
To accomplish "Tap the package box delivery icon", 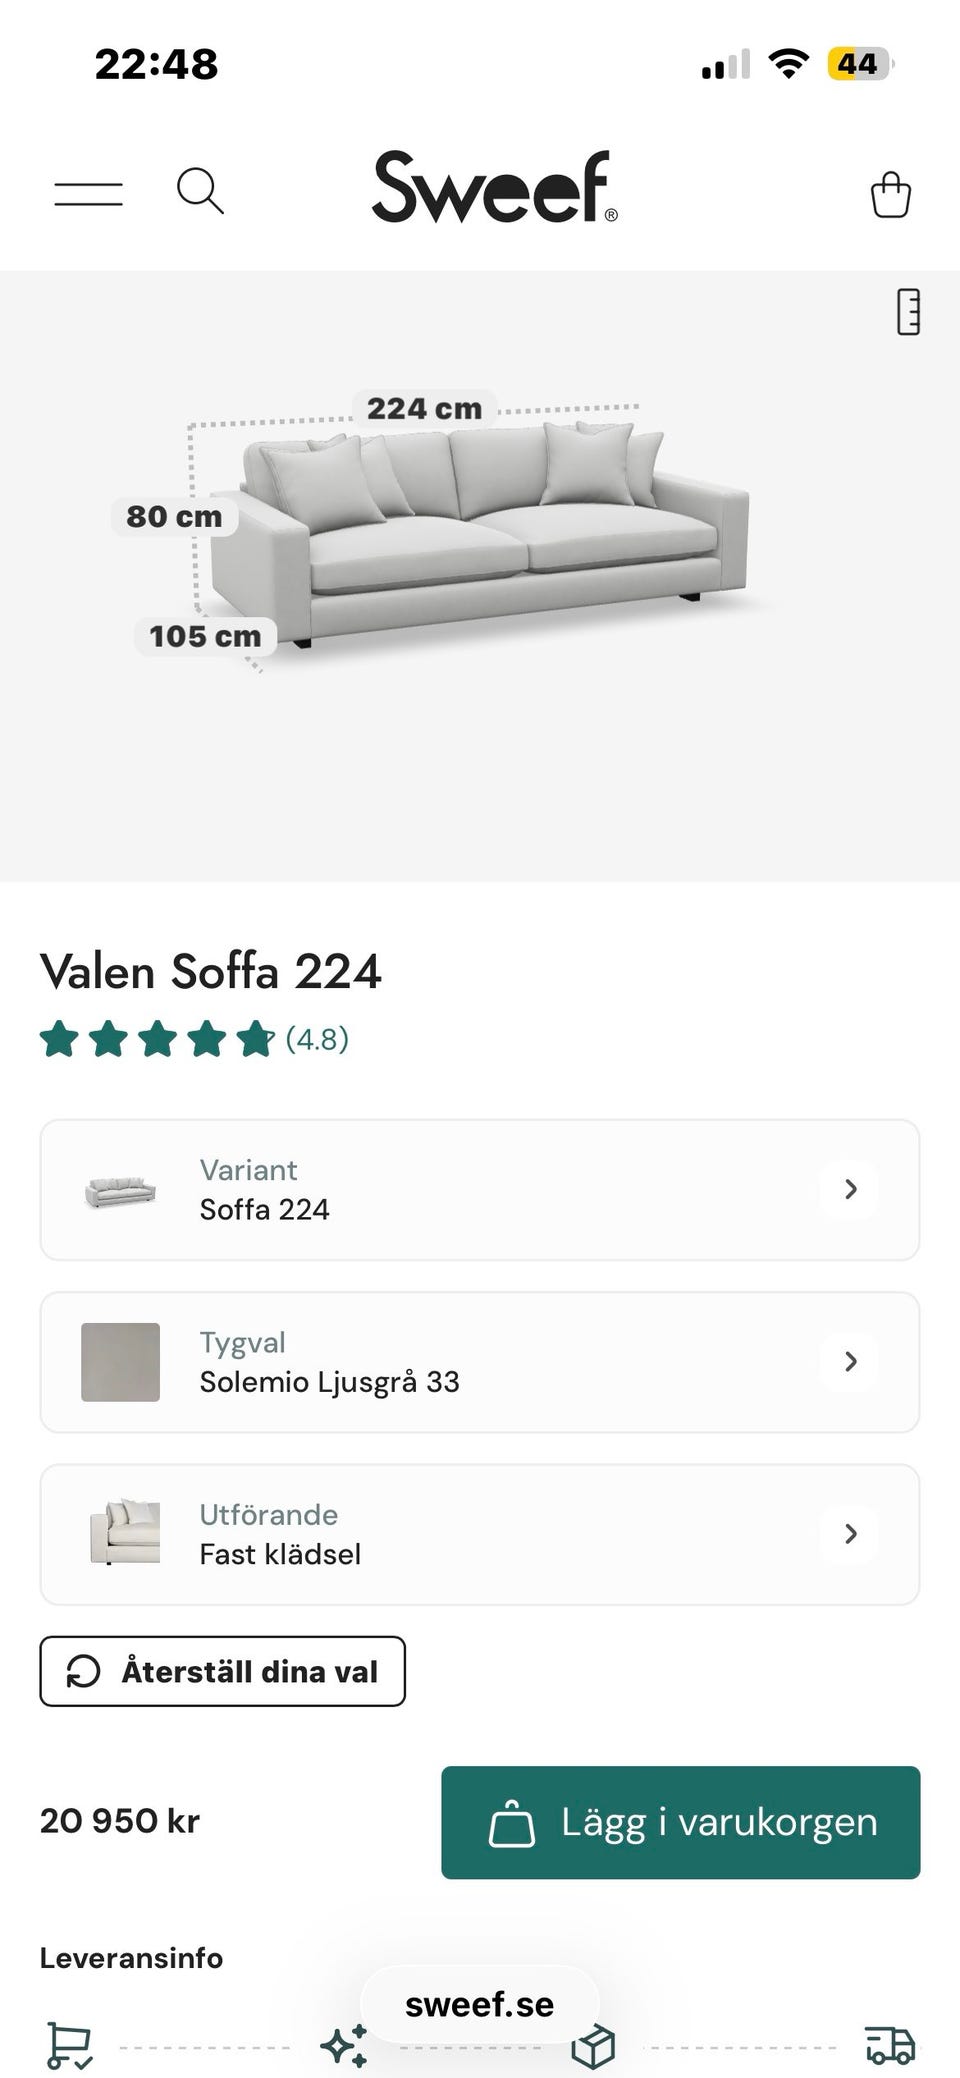I will tap(592, 2046).
